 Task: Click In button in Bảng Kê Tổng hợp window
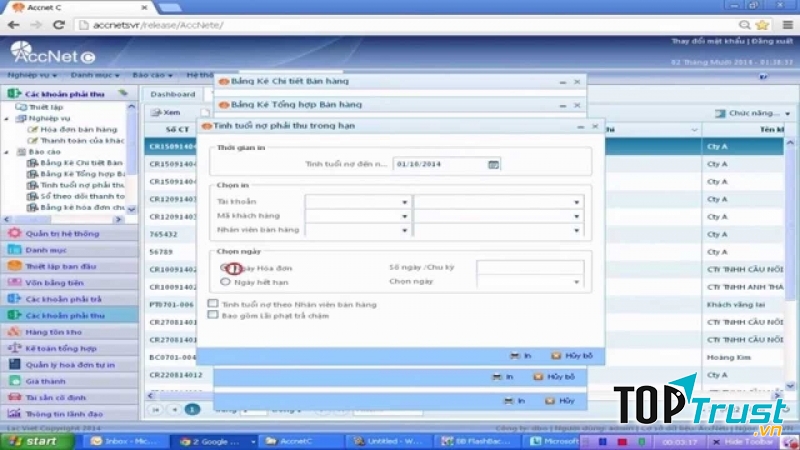(x=503, y=377)
